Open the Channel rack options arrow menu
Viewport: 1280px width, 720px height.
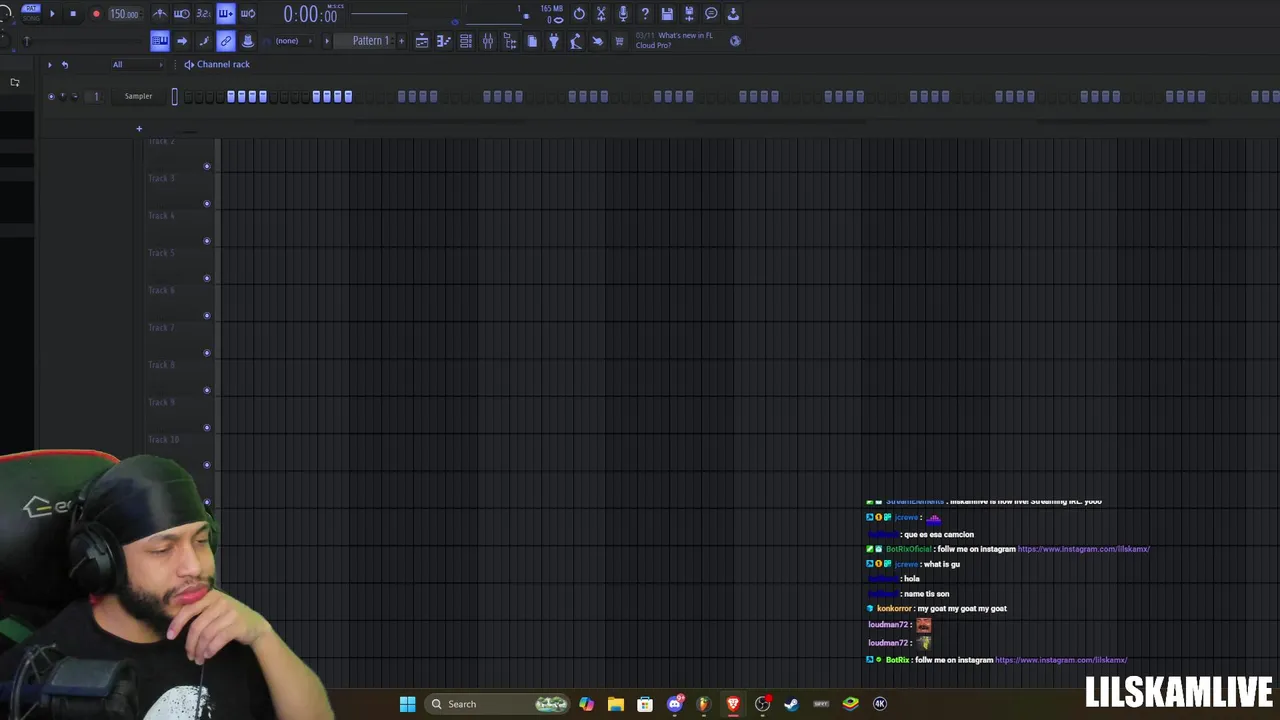coord(50,64)
